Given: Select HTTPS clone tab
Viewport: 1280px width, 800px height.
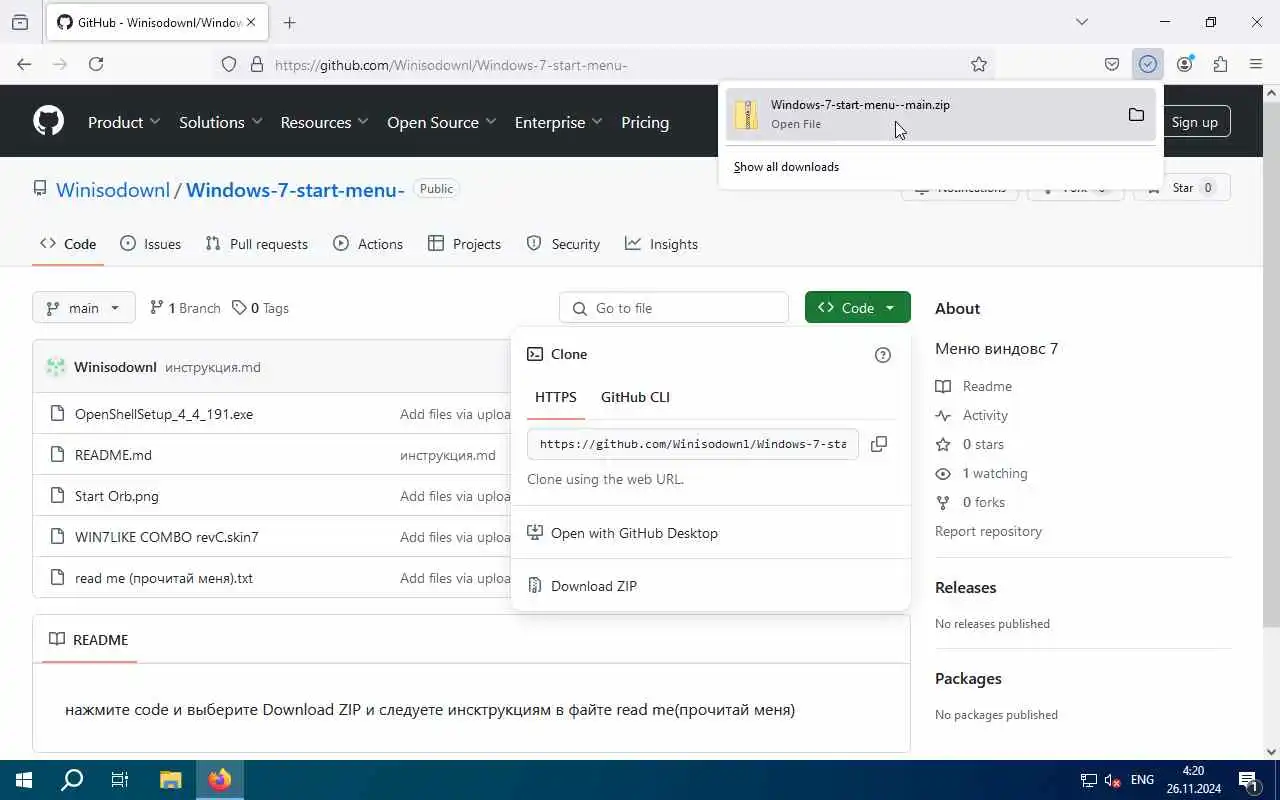Looking at the screenshot, I should tap(556, 397).
